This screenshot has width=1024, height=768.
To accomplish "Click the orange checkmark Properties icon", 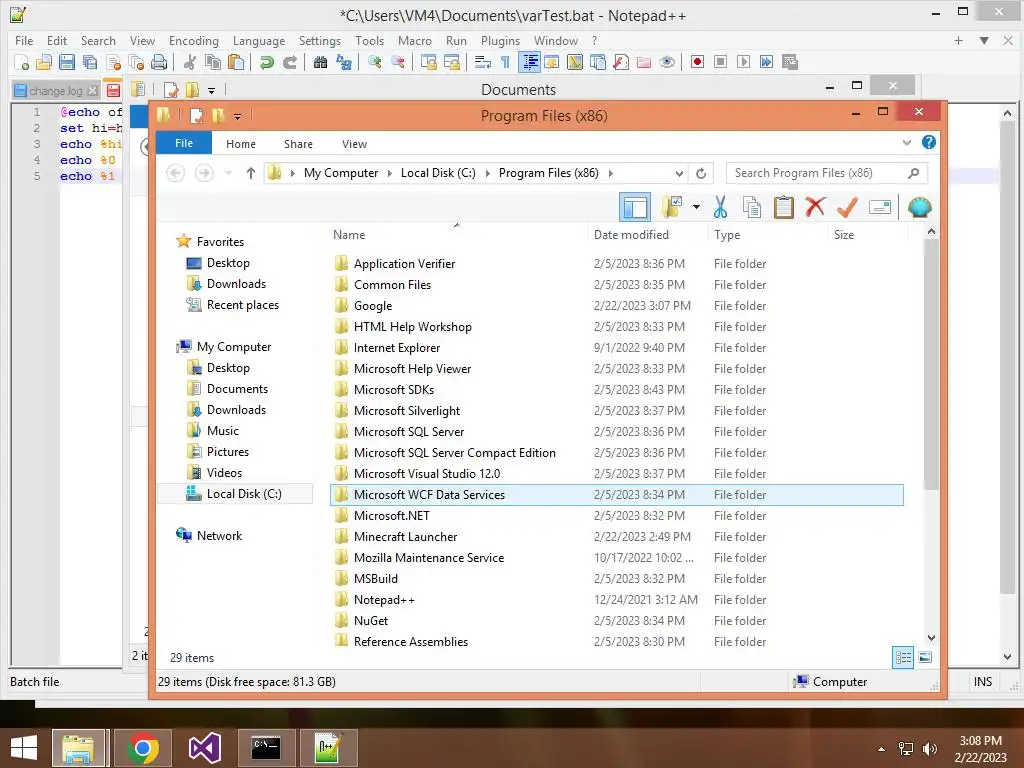I will coord(847,208).
